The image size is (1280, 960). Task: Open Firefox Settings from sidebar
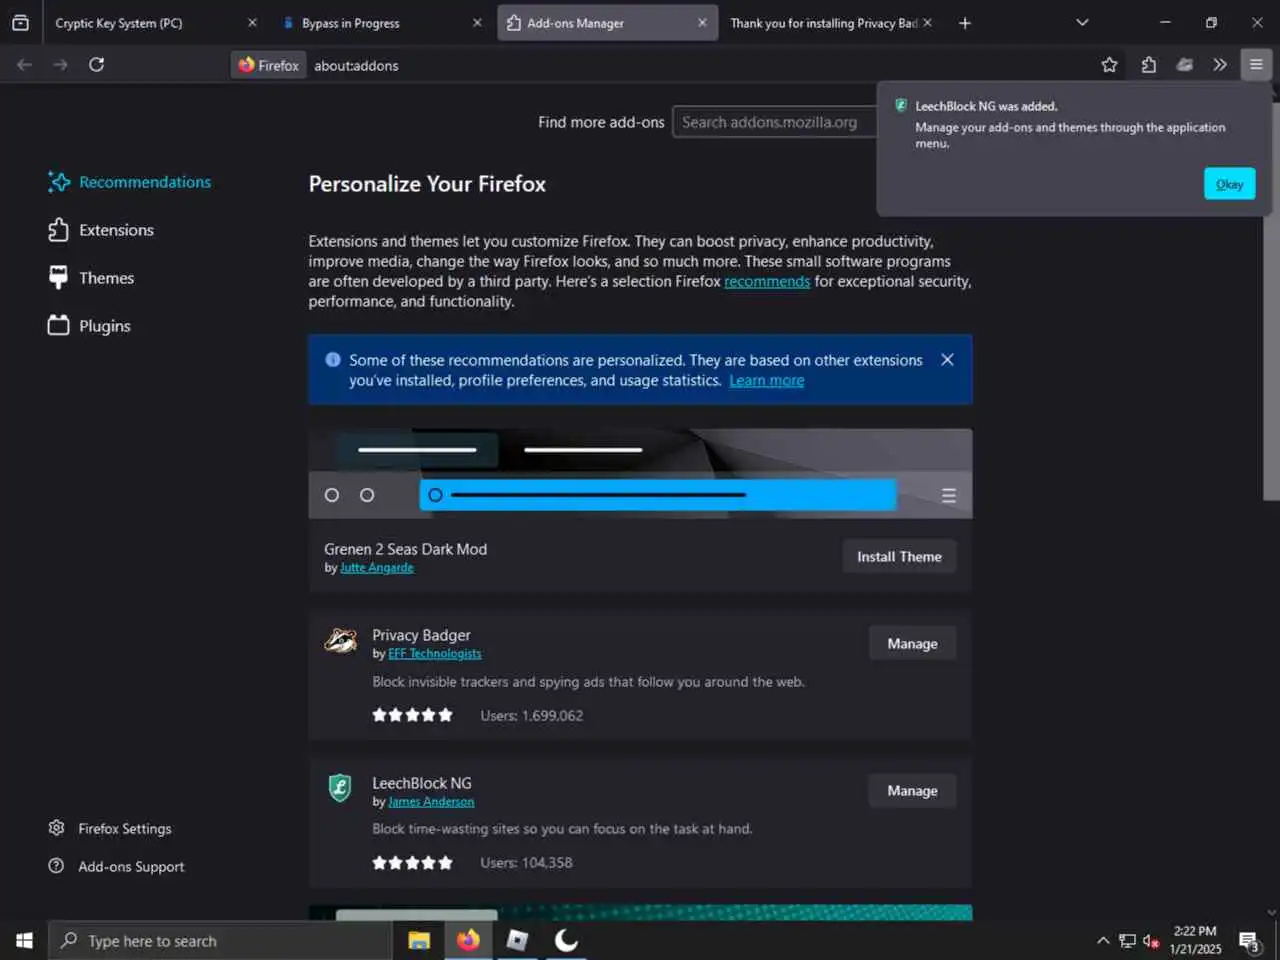[110, 829]
